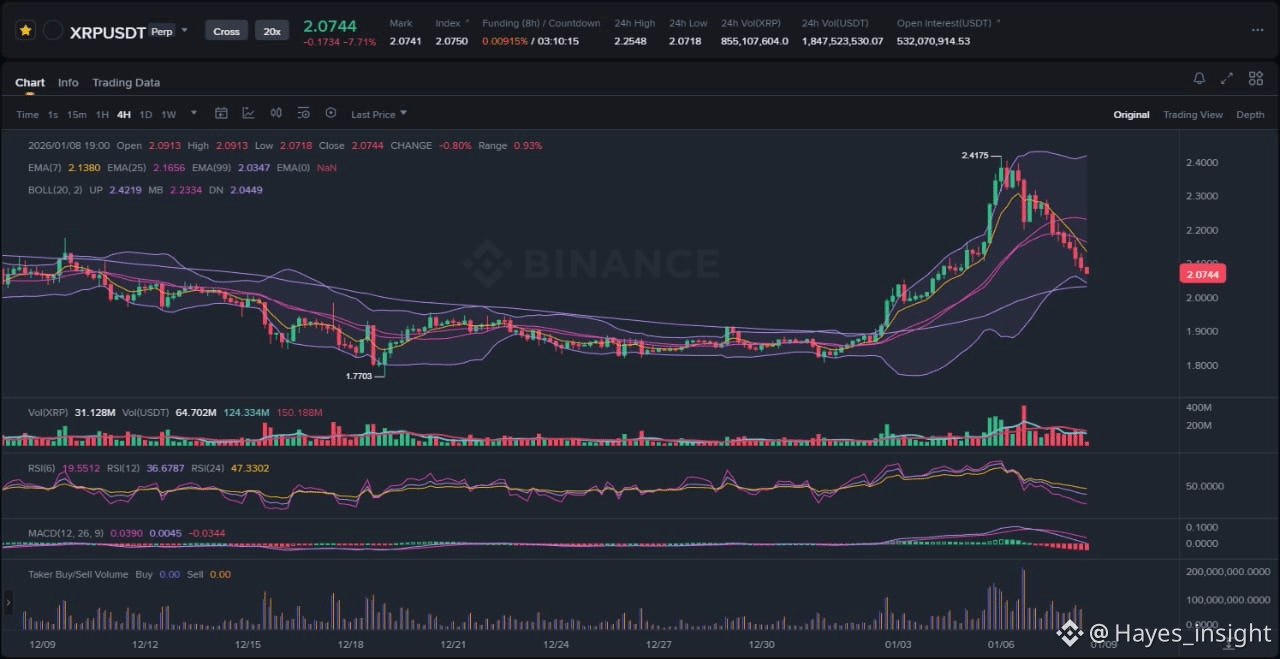Open the Cross margin mode button
The image size is (1280, 659).
coord(227,31)
